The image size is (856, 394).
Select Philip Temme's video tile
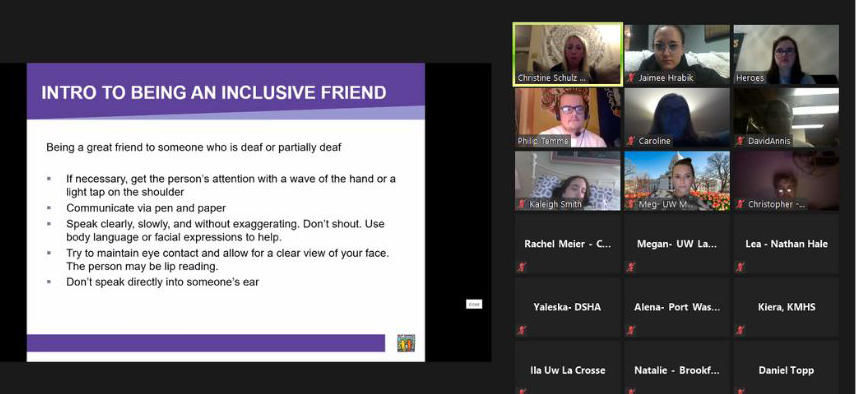(x=568, y=117)
